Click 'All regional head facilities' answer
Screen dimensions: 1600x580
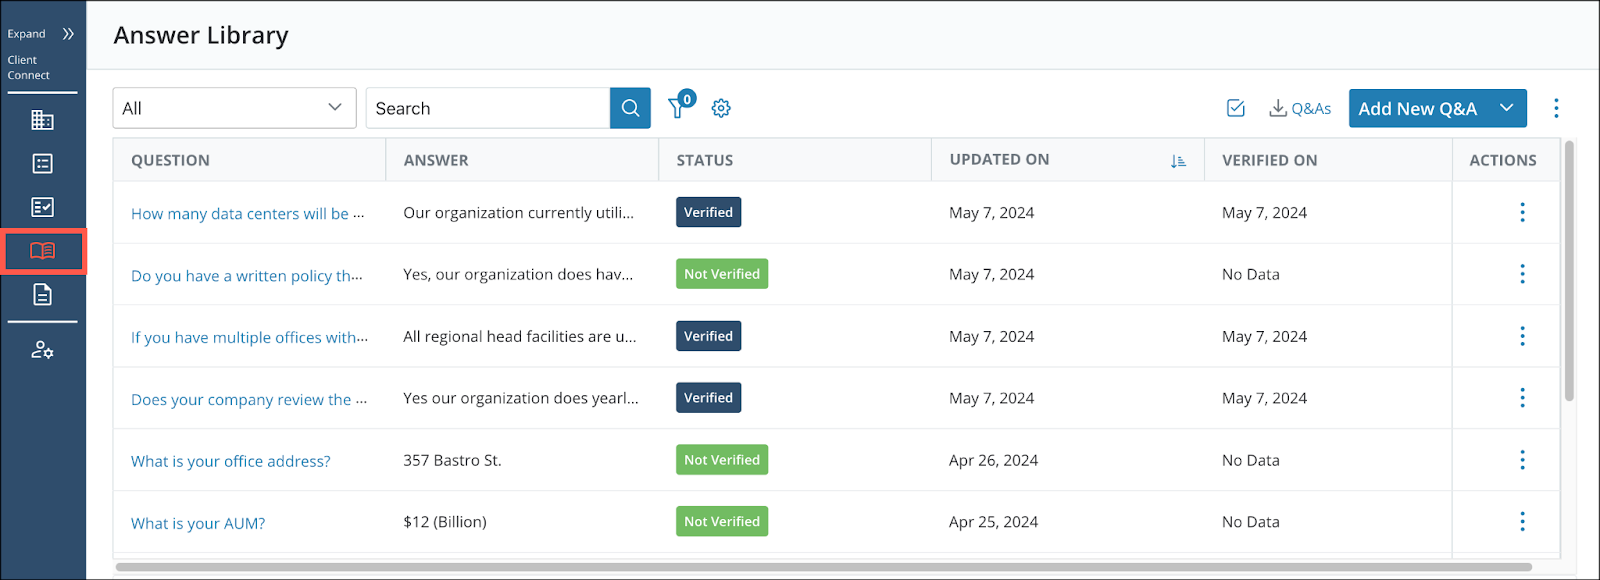pyautogui.click(x=520, y=336)
